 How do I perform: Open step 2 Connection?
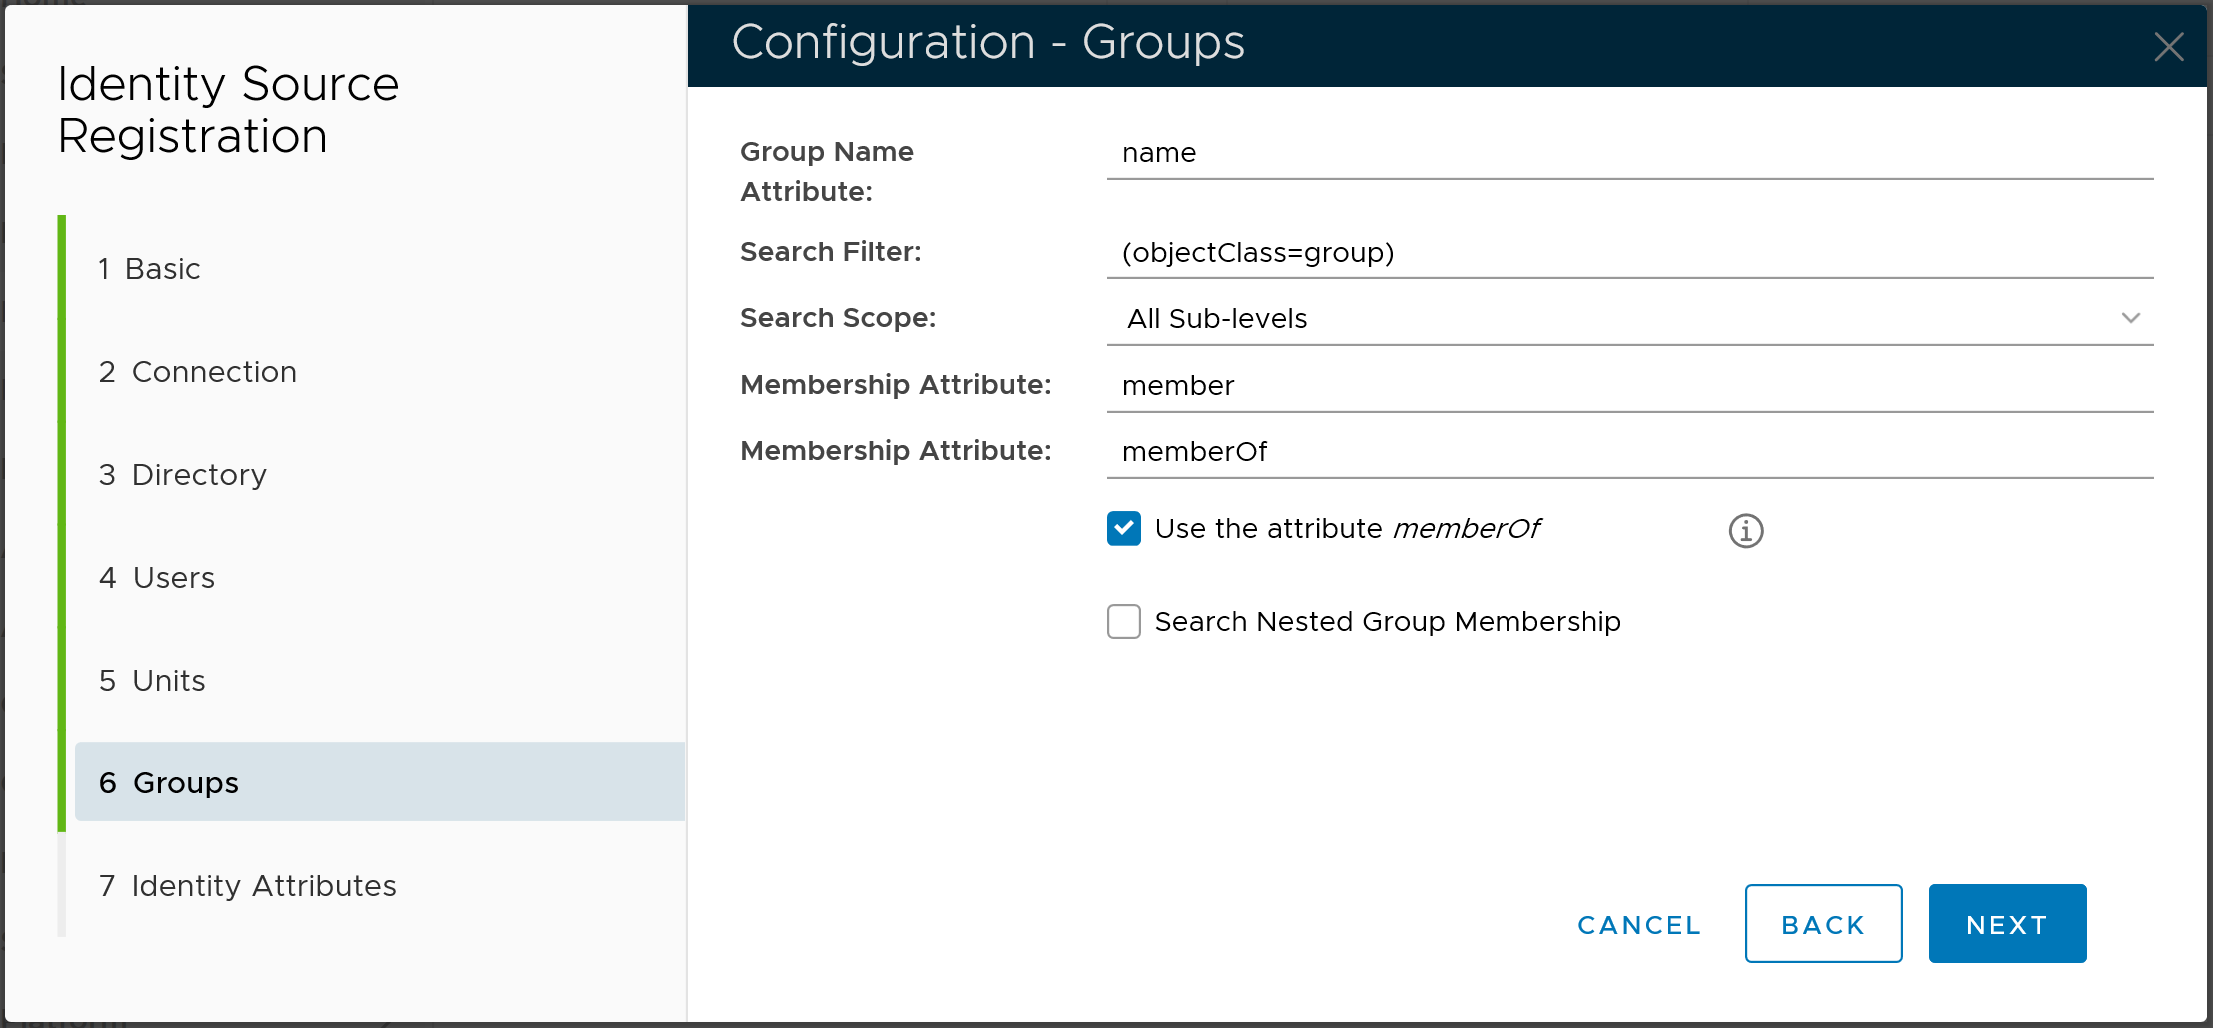pyautogui.click(x=198, y=372)
